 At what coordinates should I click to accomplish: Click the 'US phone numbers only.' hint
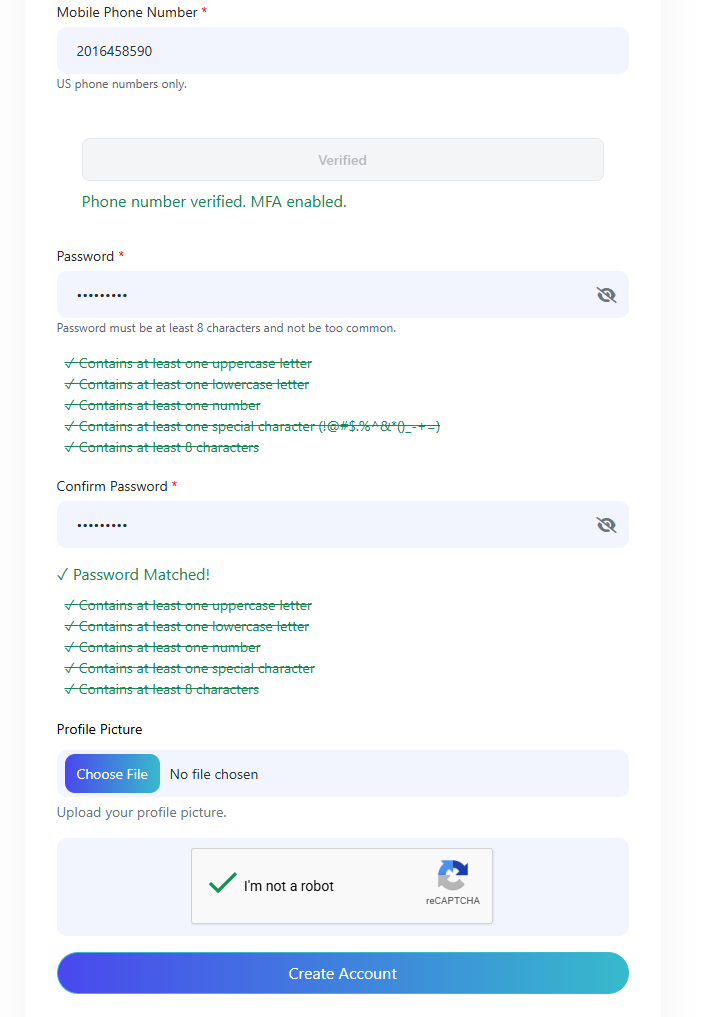(x=122, y=84)
